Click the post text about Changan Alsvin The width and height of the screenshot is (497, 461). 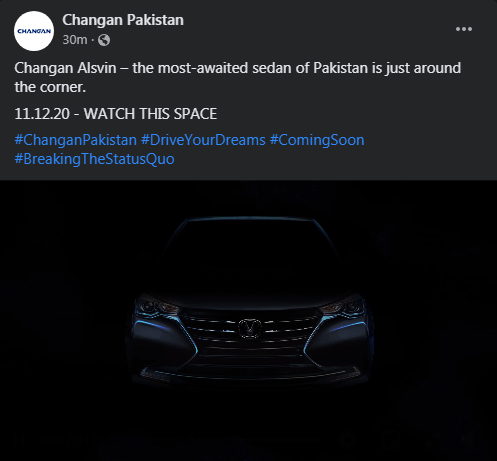point(238,77)
